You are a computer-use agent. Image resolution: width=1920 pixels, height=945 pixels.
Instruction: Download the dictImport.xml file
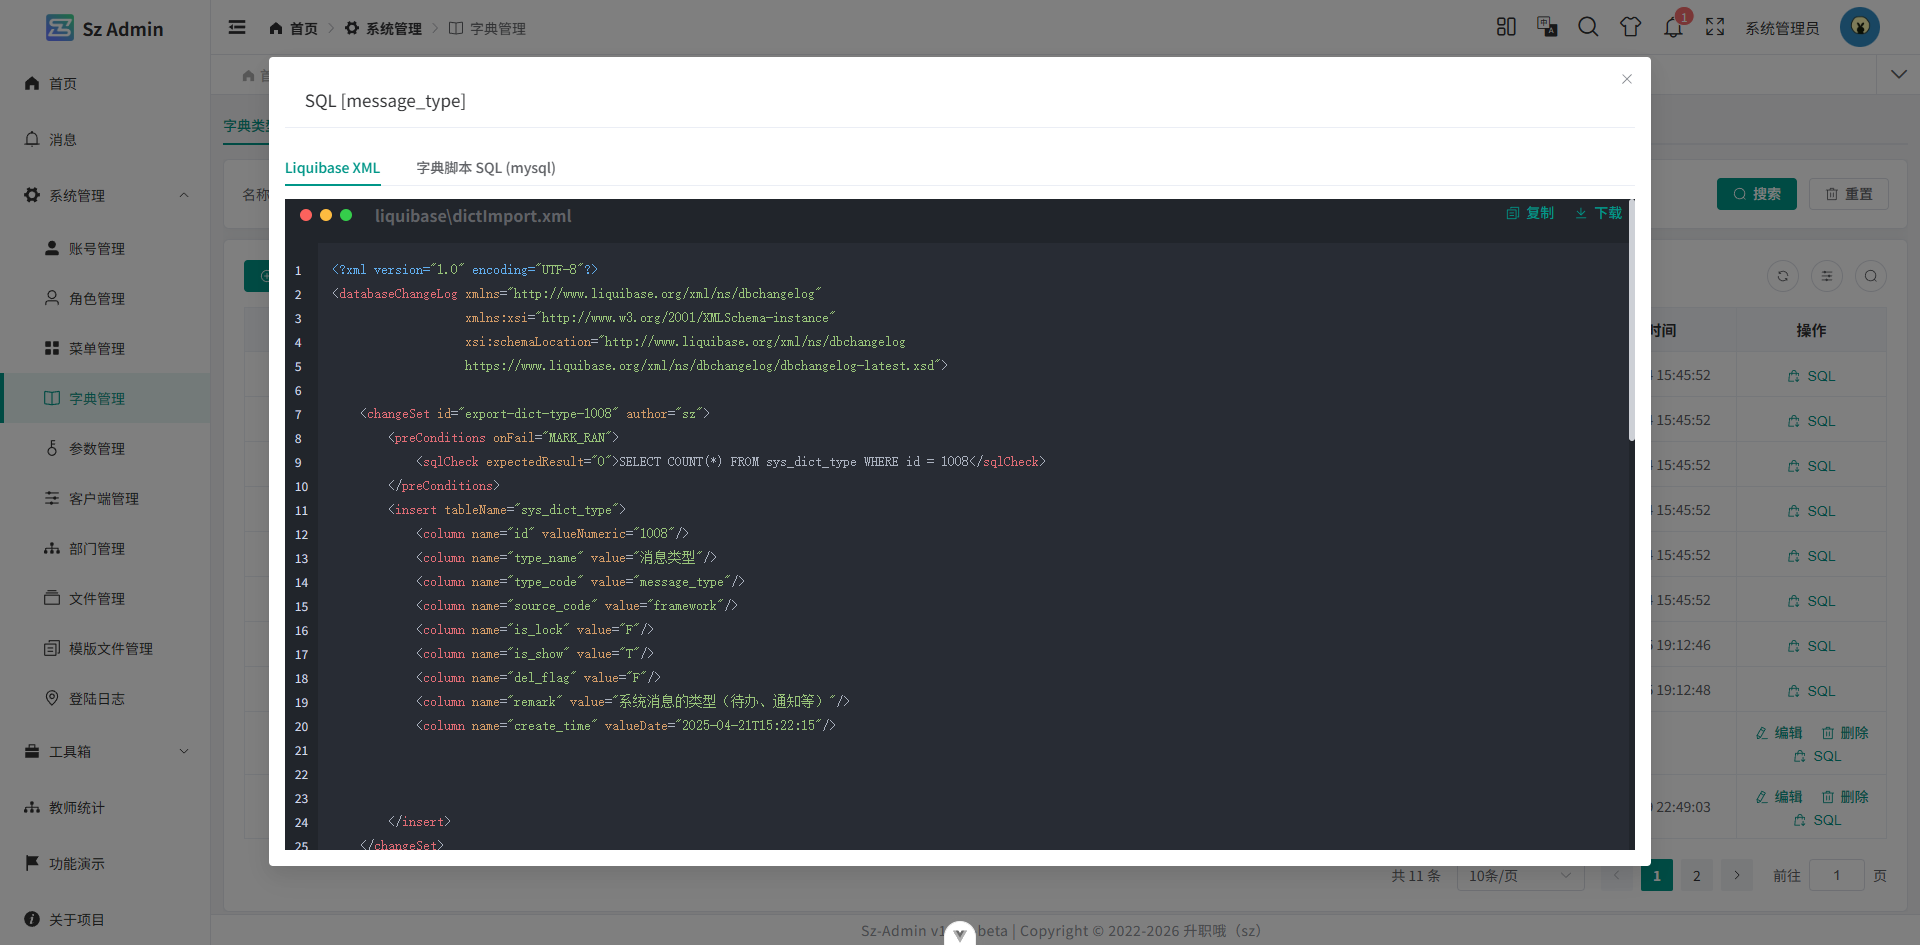[x=1599, y=213]
